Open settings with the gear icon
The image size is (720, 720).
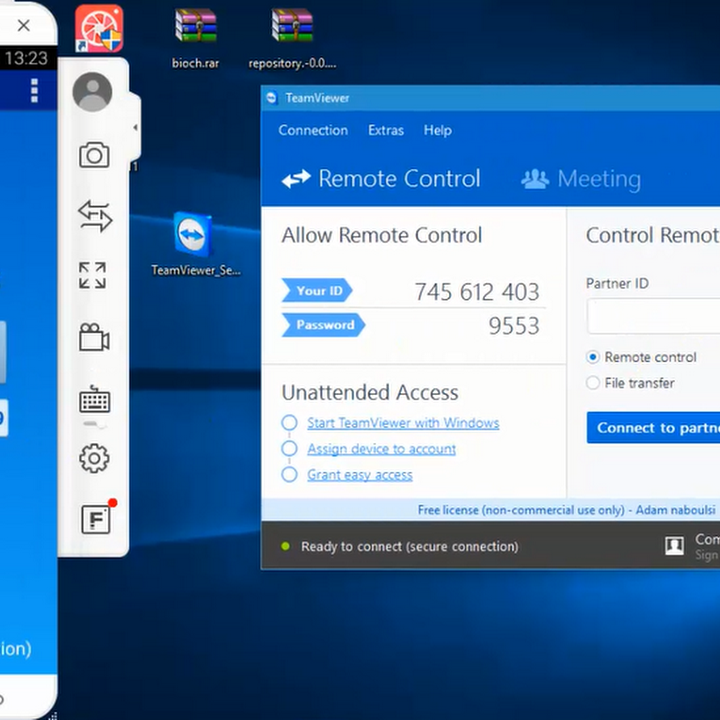point(94,458)
